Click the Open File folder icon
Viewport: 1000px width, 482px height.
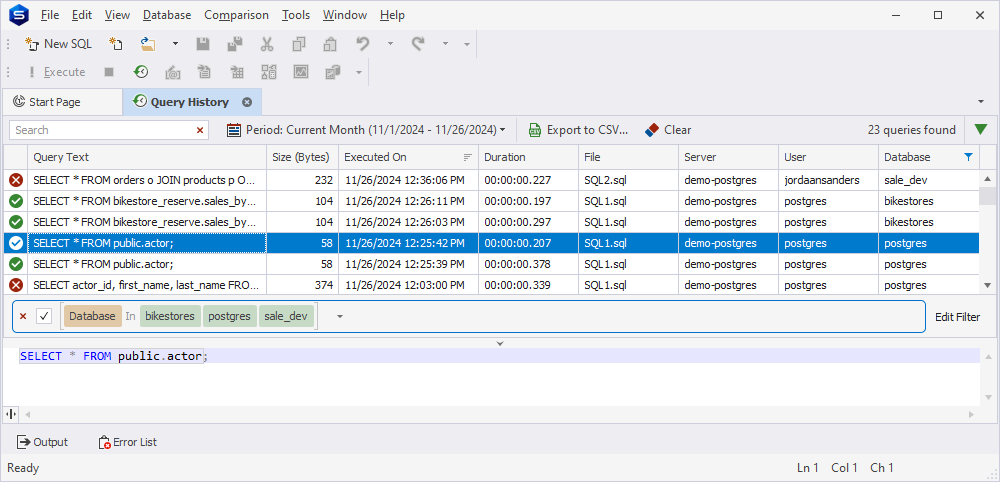pyautogui.click(x=148, y=44)
